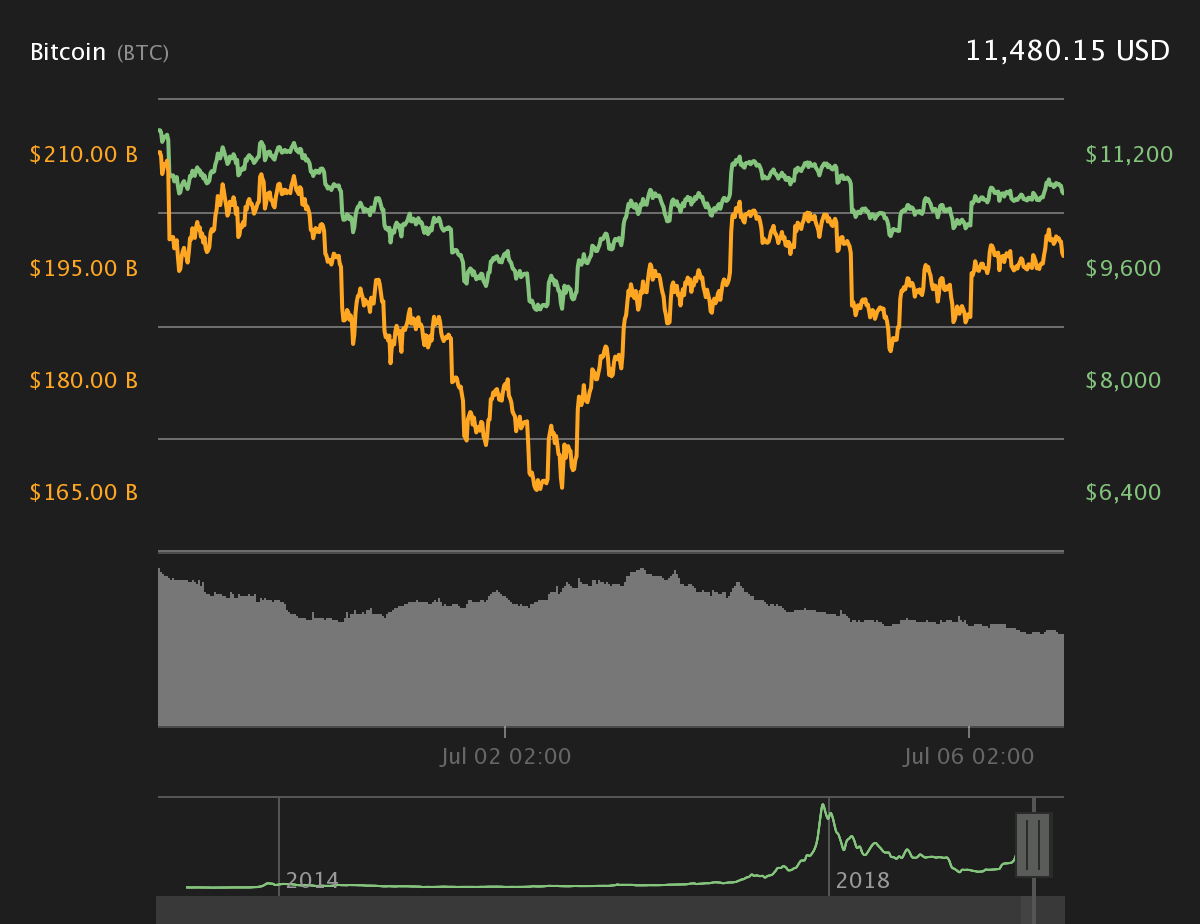Click the $6,400 price axis label
This screenshot has height=924, width=1200.
coord(1123,492)
